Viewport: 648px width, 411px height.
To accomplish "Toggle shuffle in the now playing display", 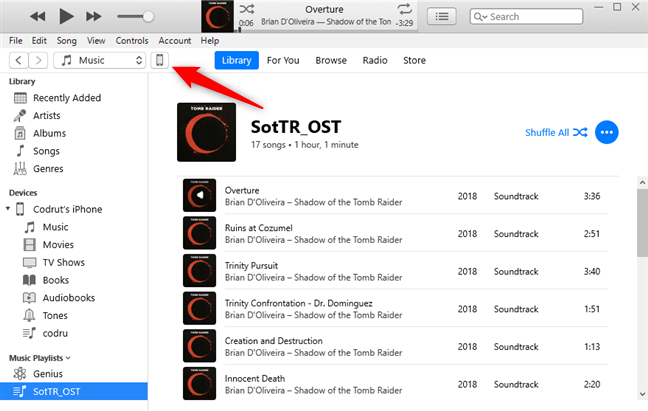I will 247,9.
